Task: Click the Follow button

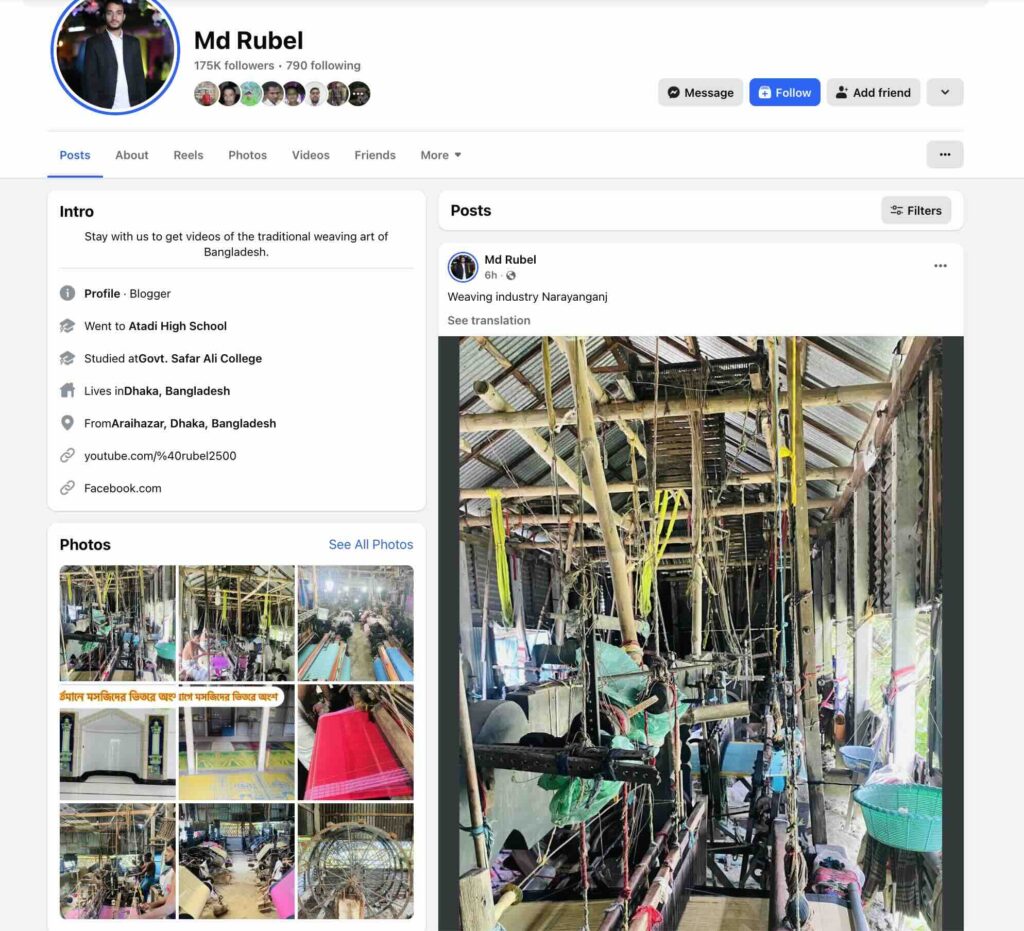Action: click(784, 92)
